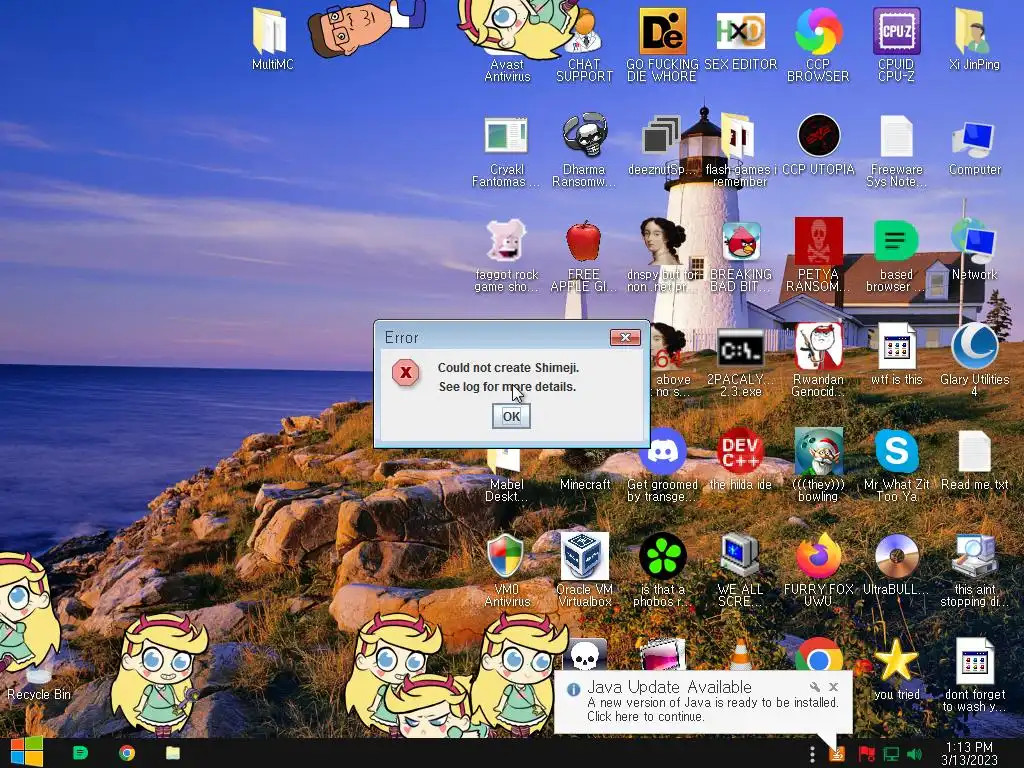Image resolution: width=1024 pixels, height=768 pixels.
Task: Launch the Skype icon Mr What Zit Too Ya
Action: (x=896, y=451)
